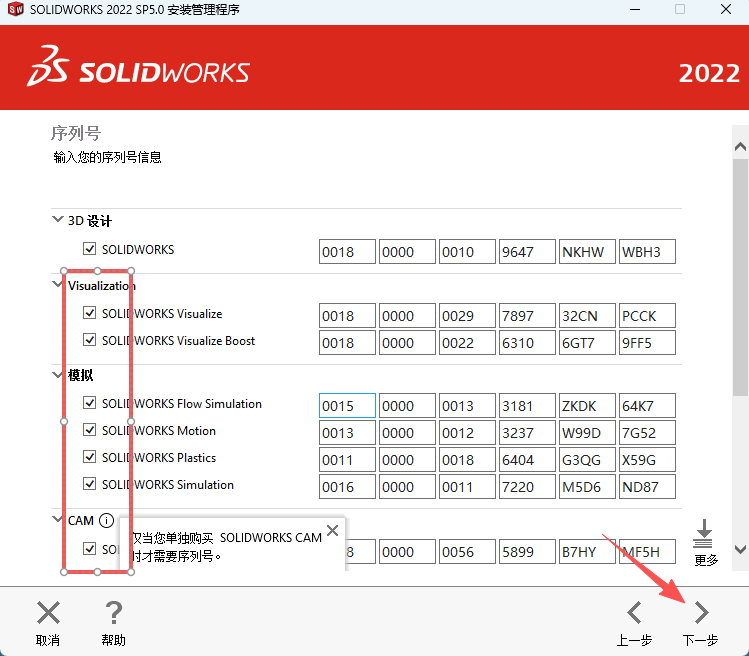Go to previous step with the left arrow

click(x=634, y=613)
